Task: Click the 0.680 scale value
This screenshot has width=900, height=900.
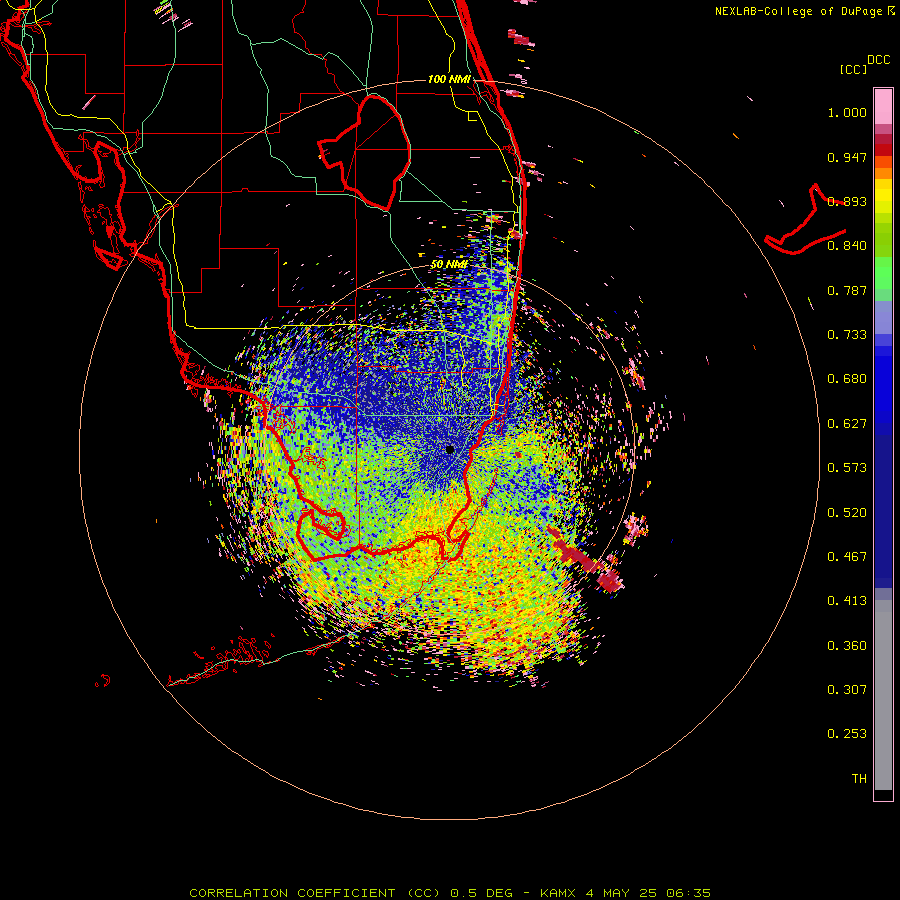Action: (x=847, y=379)
